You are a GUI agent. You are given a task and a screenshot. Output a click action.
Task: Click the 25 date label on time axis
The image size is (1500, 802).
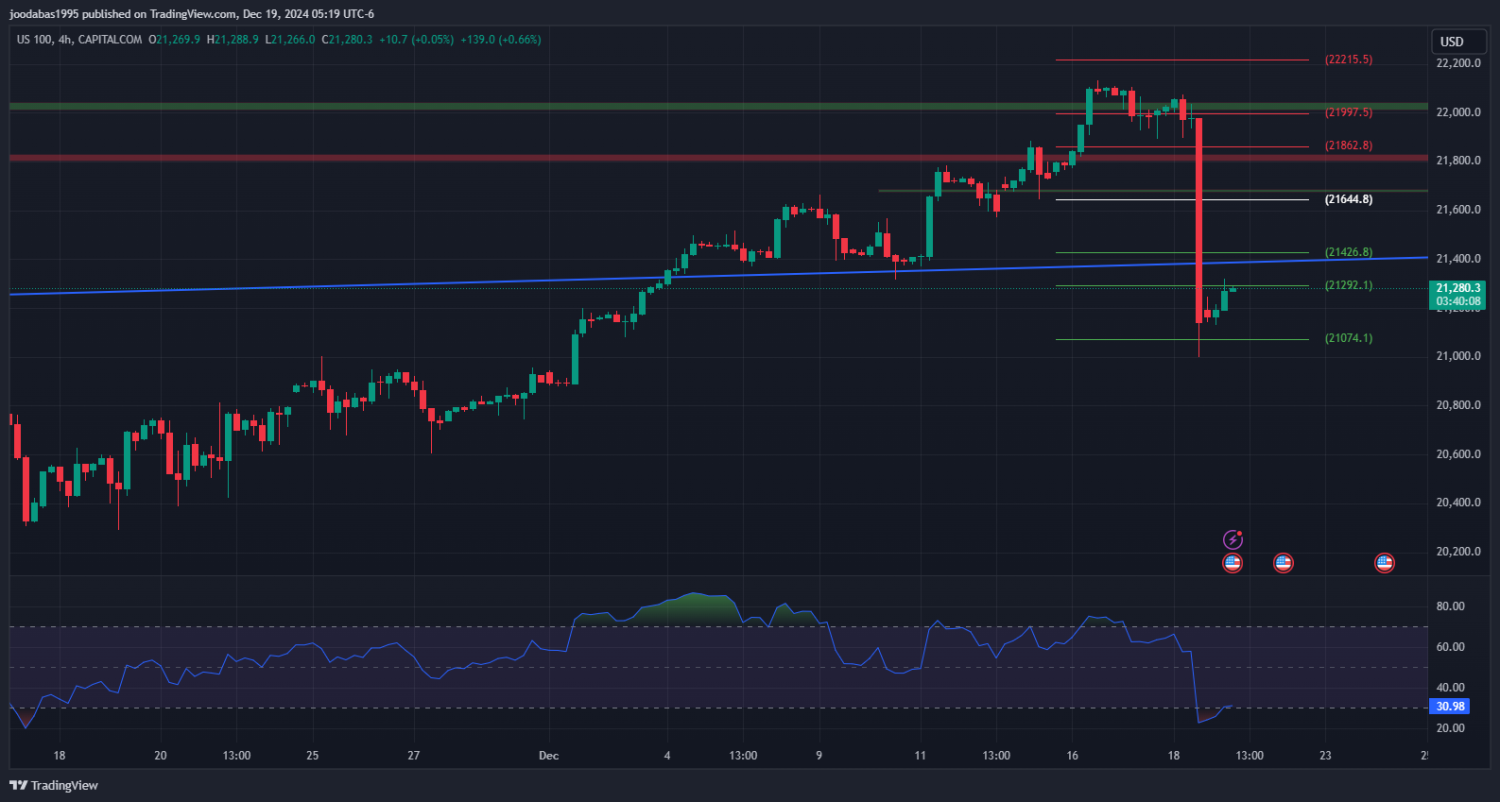pos(312,755)
